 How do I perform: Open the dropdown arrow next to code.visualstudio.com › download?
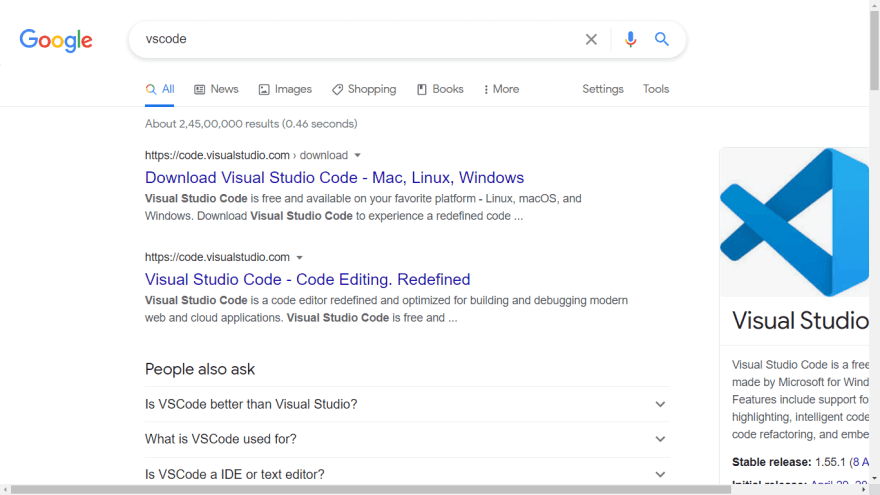(x=358, y=155)
